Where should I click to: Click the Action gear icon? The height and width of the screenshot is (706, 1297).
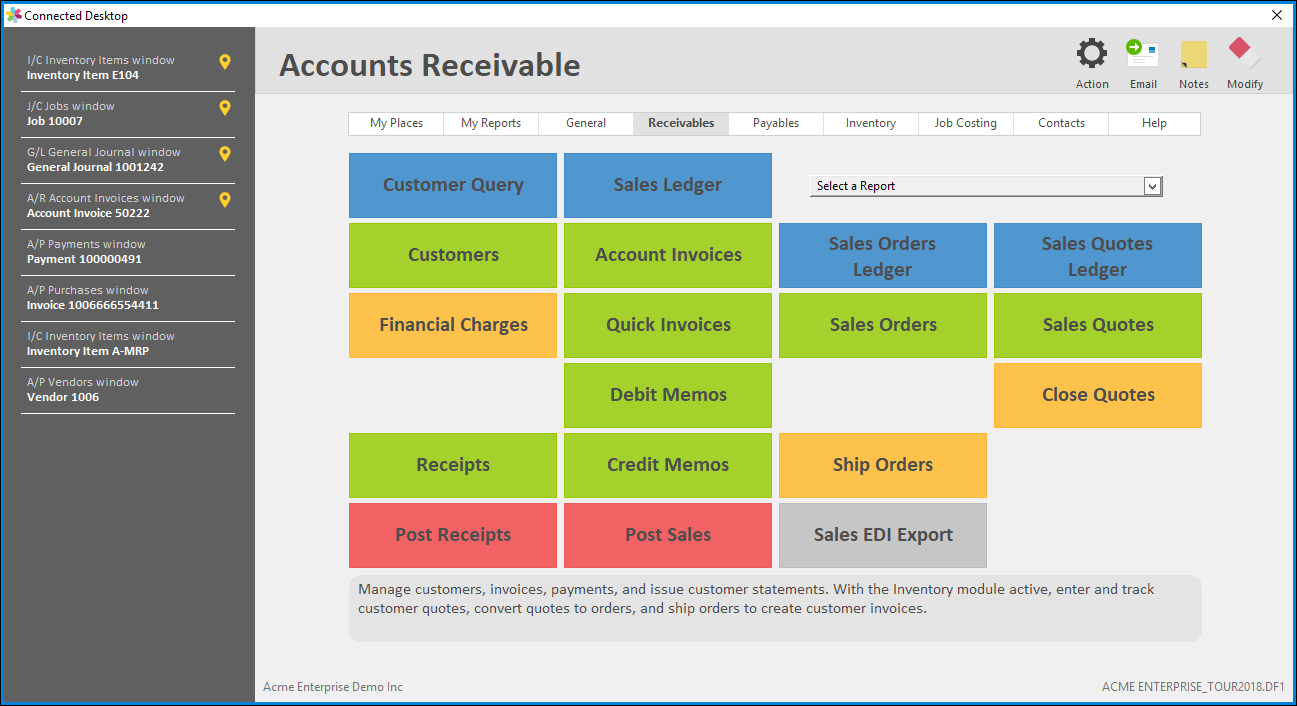point(1091,55)
